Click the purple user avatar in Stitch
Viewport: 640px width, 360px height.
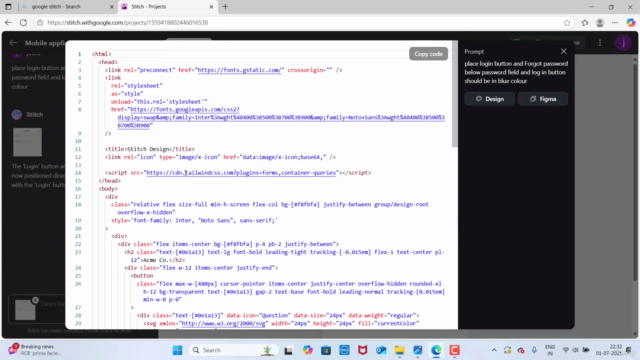[x=623, y=42]
